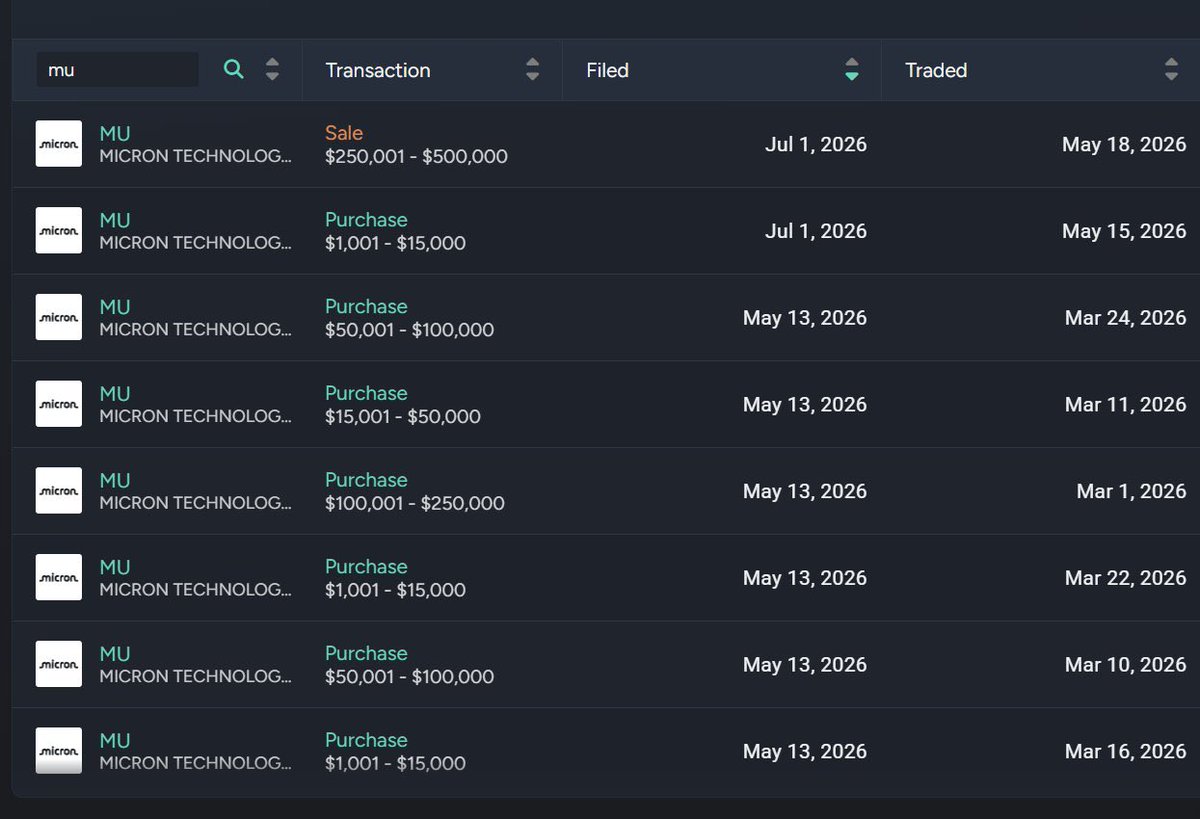Select "Jul 1, 2026" filed date in Sale row
1200x819 pixels.
pos(816,145)
